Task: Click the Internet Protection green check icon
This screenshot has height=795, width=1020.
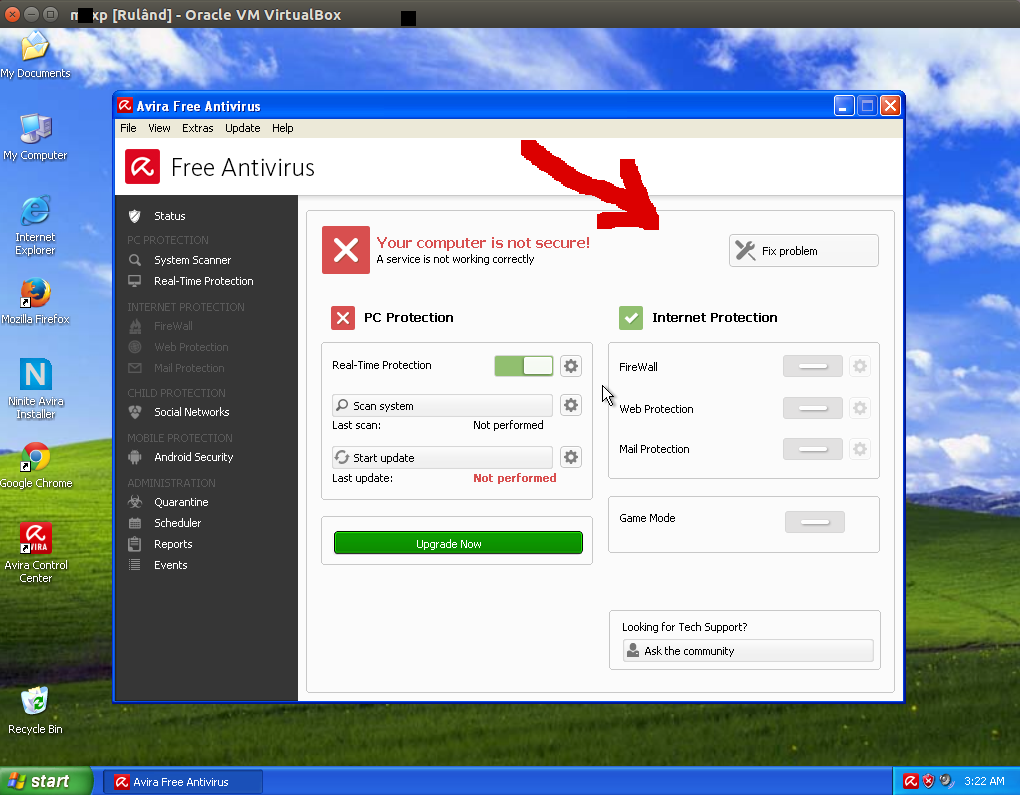Action: coord(630,318)
